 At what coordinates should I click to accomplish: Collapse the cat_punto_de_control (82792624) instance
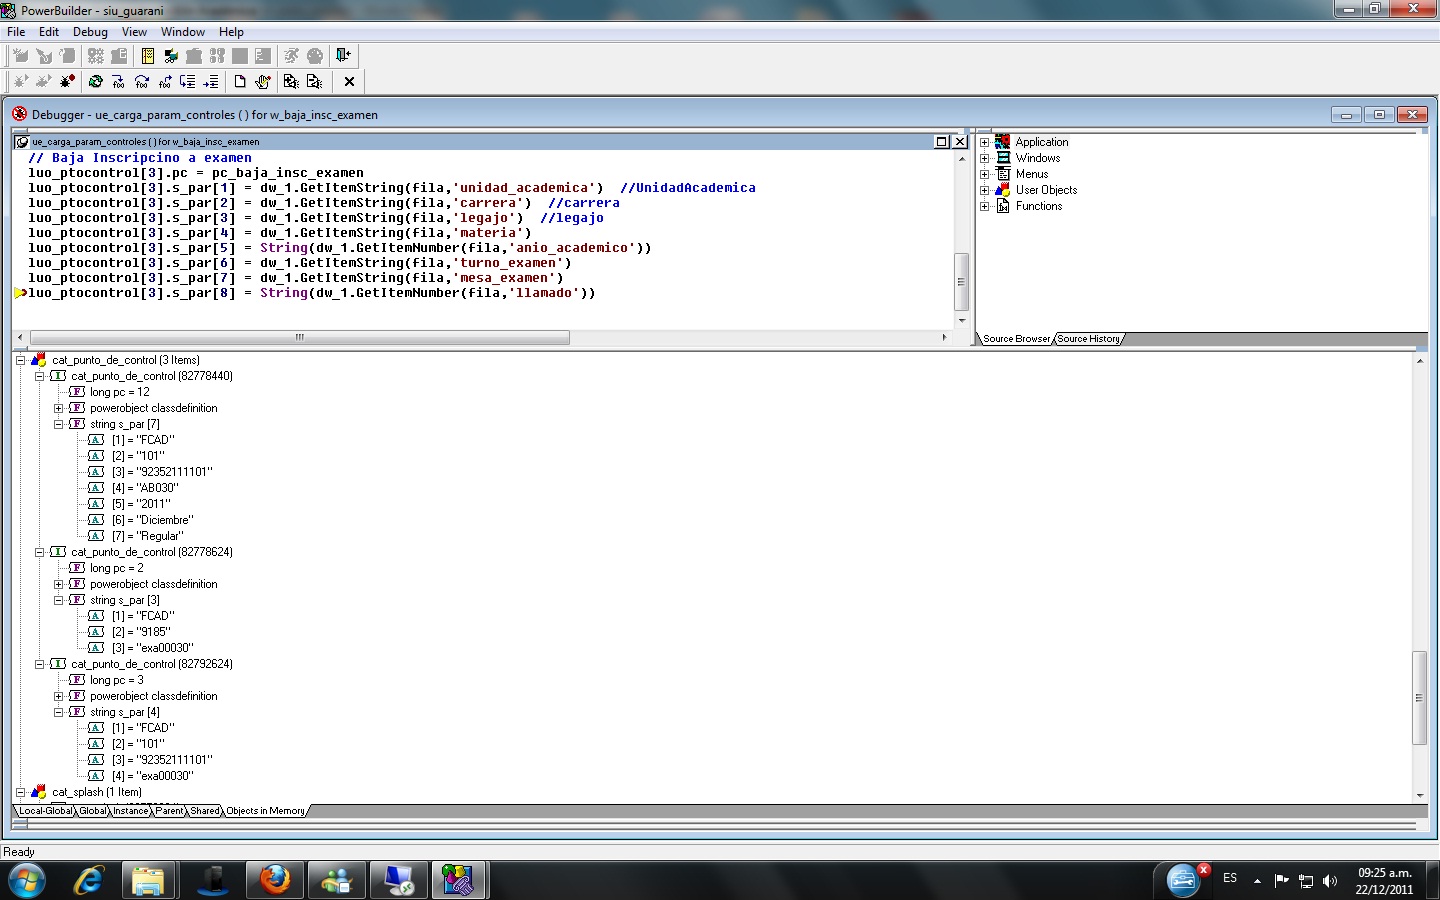point(39,664)
